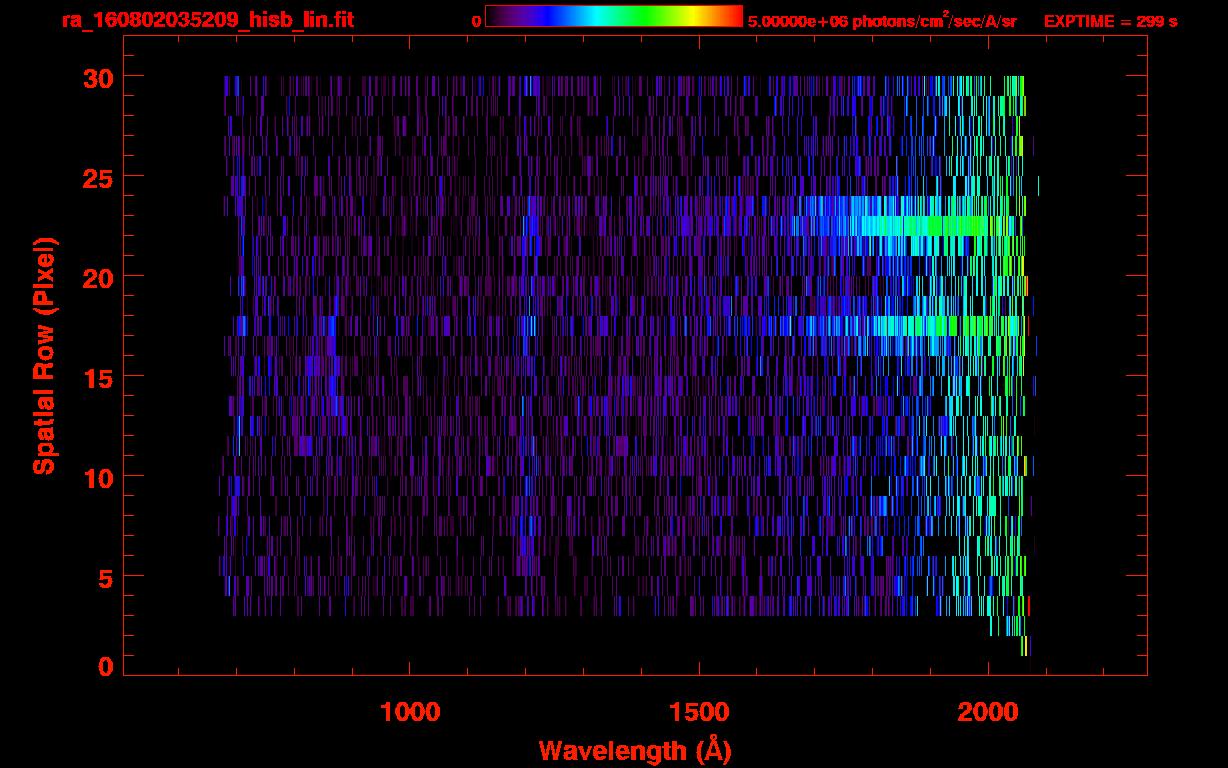Click the Wavelength (Å) axis title
The width and height of the screenshot is (1228, 768).
point(635,750)
